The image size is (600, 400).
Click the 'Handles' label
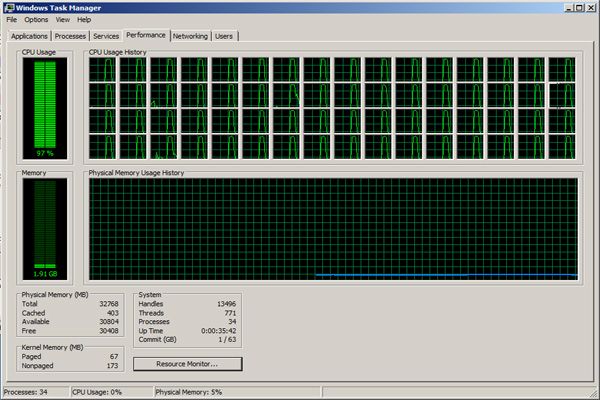pyautogui.click(x=151, y=304)
